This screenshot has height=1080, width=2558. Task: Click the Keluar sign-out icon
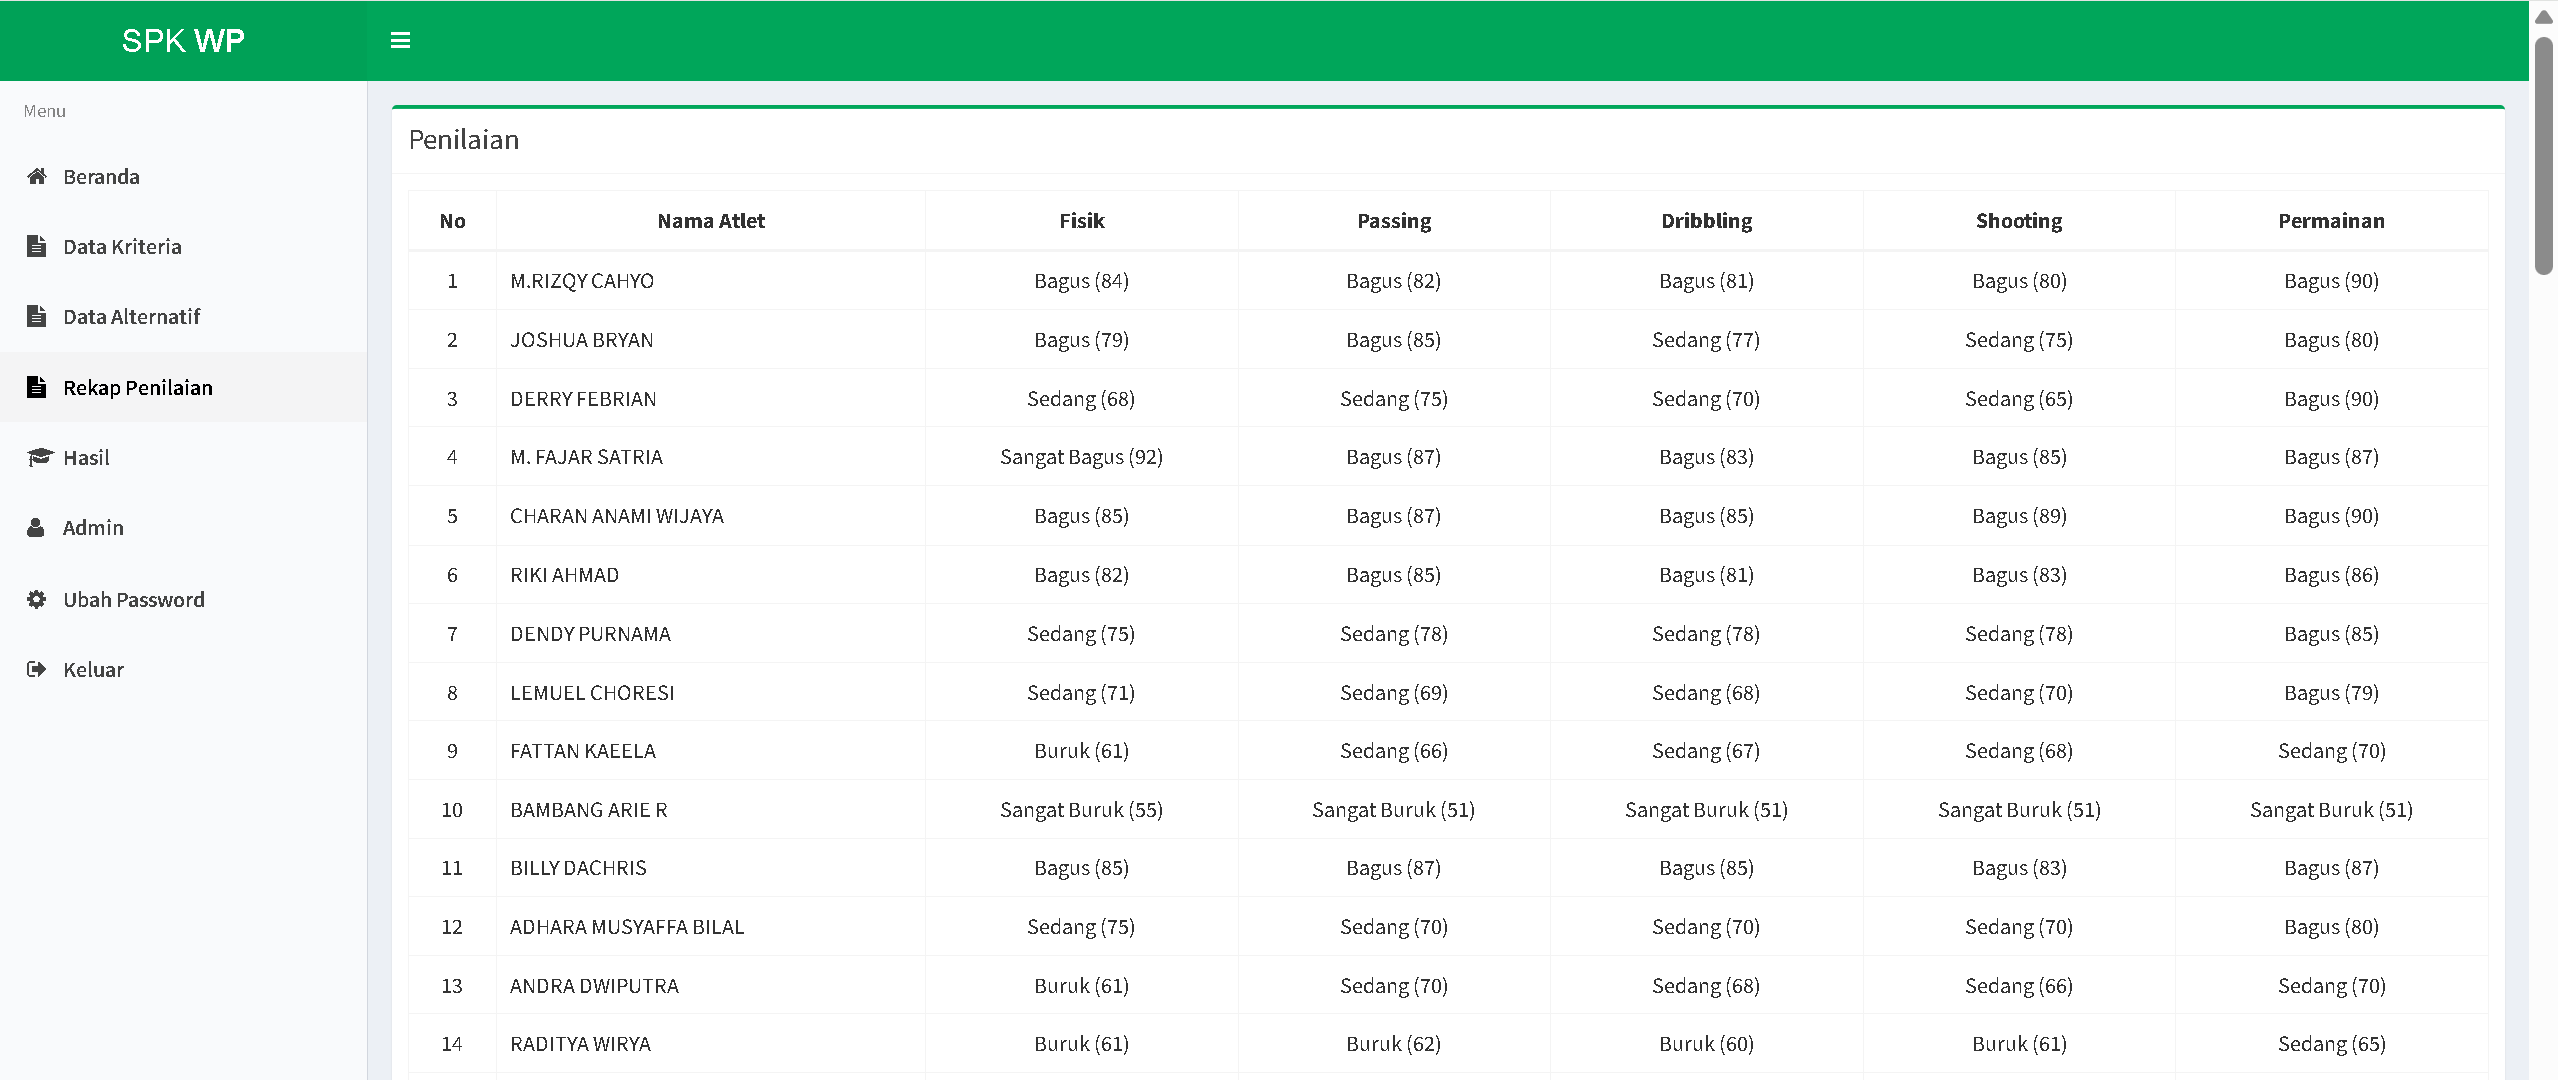(x=37, y=670)
